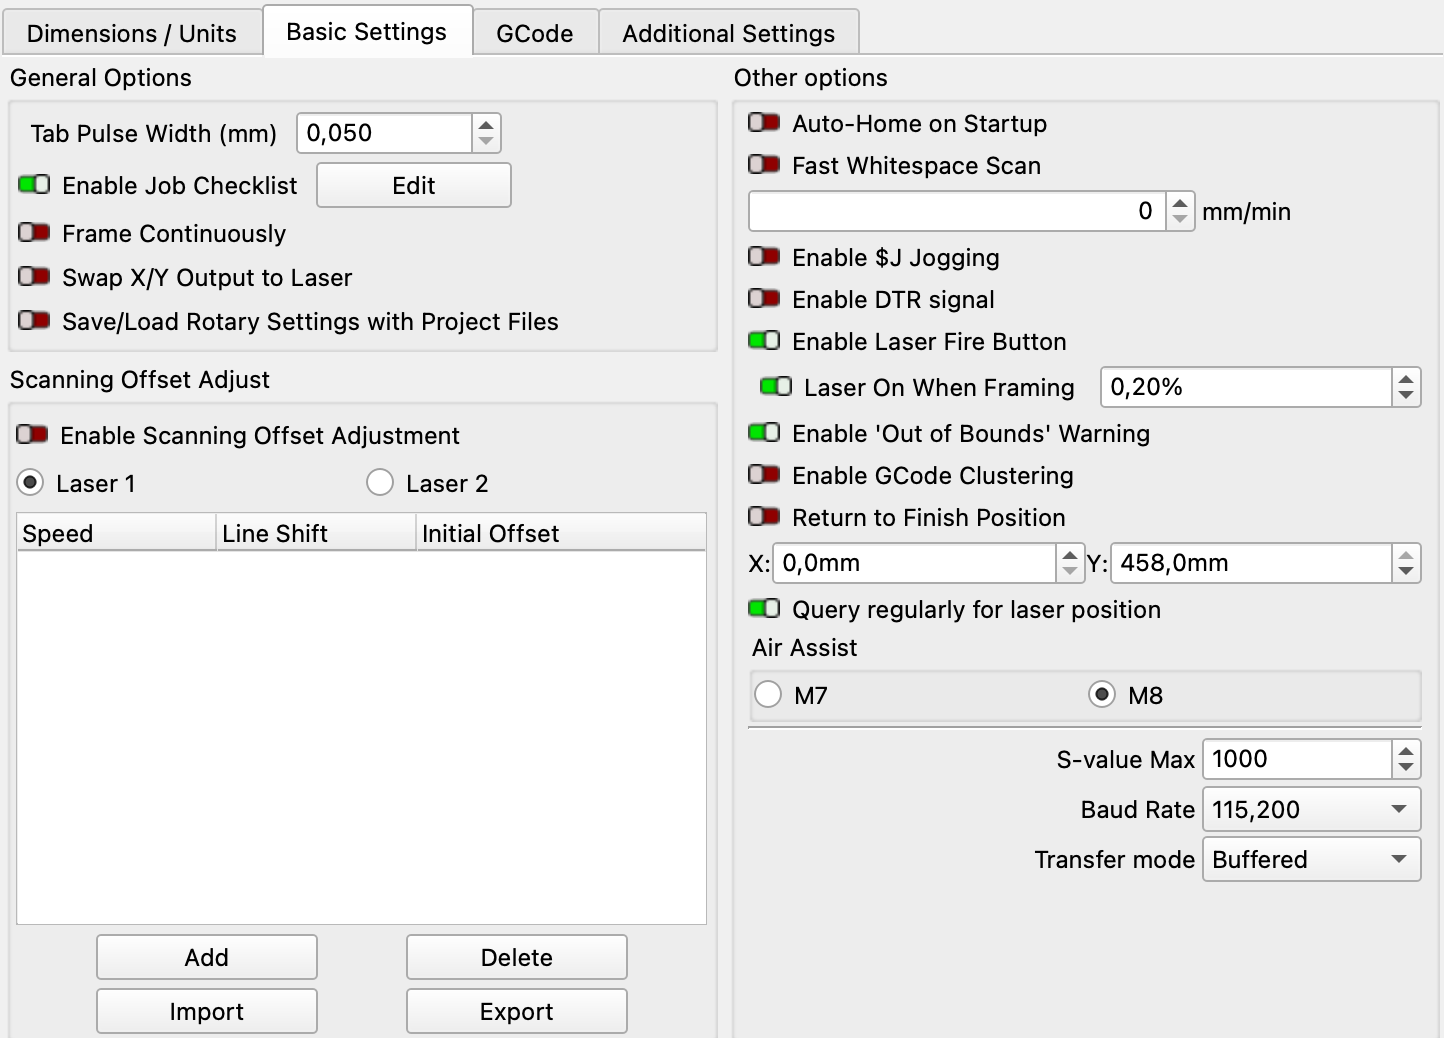The height and width of the screenshot is (1038, 1444).
Task: Open the Dimensions / Units tab
Action: pos(131,32)
